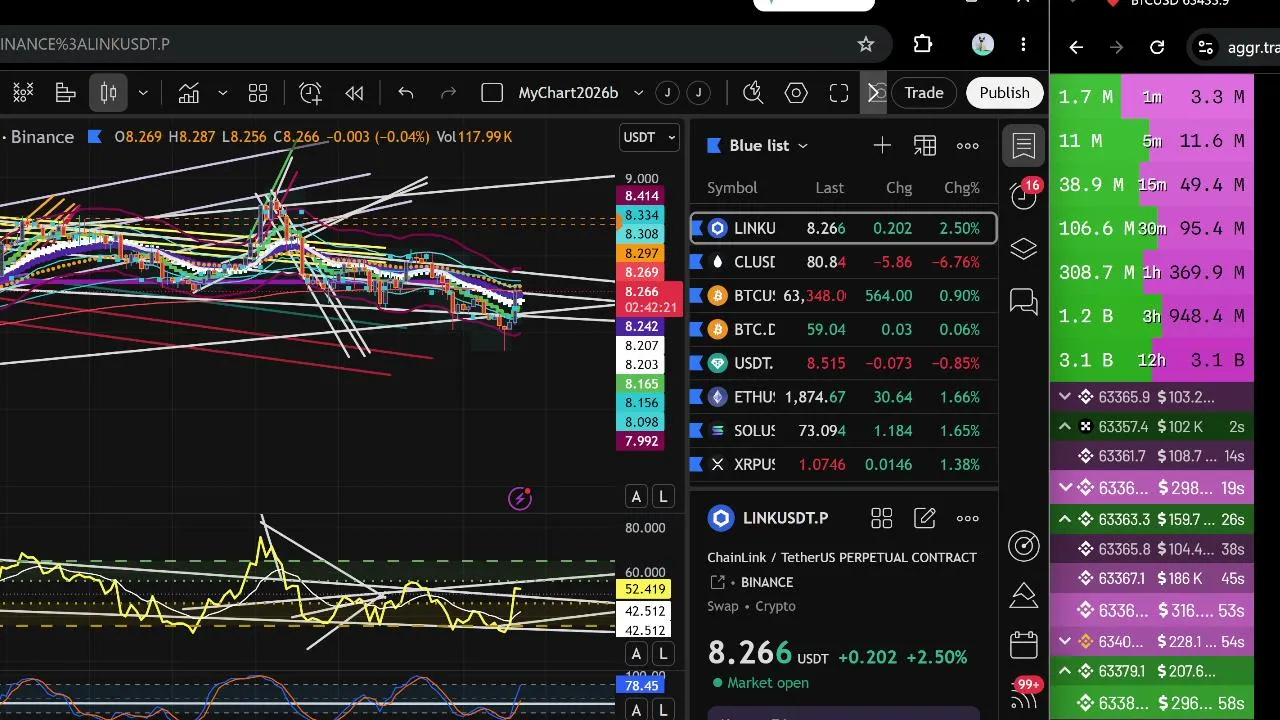
Task: Open the stacked triangles icon in right sidebar
Action: click(x=1024, y=595)
